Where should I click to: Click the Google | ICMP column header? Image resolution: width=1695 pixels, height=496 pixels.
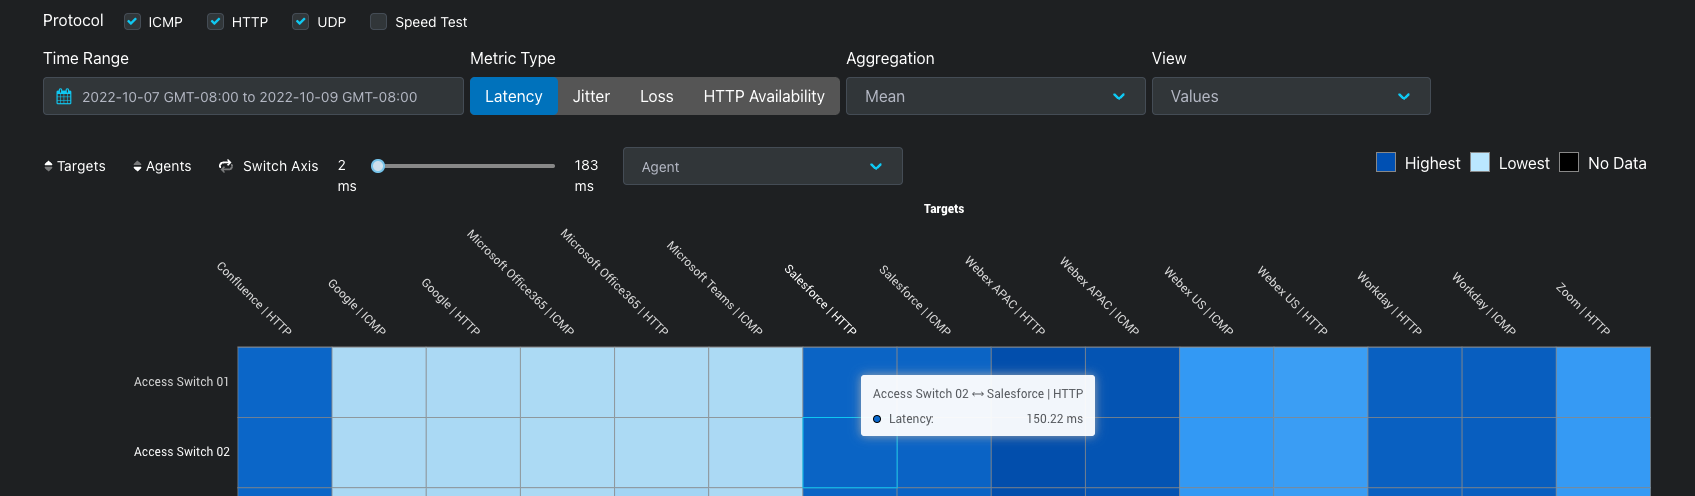(357, 306)
